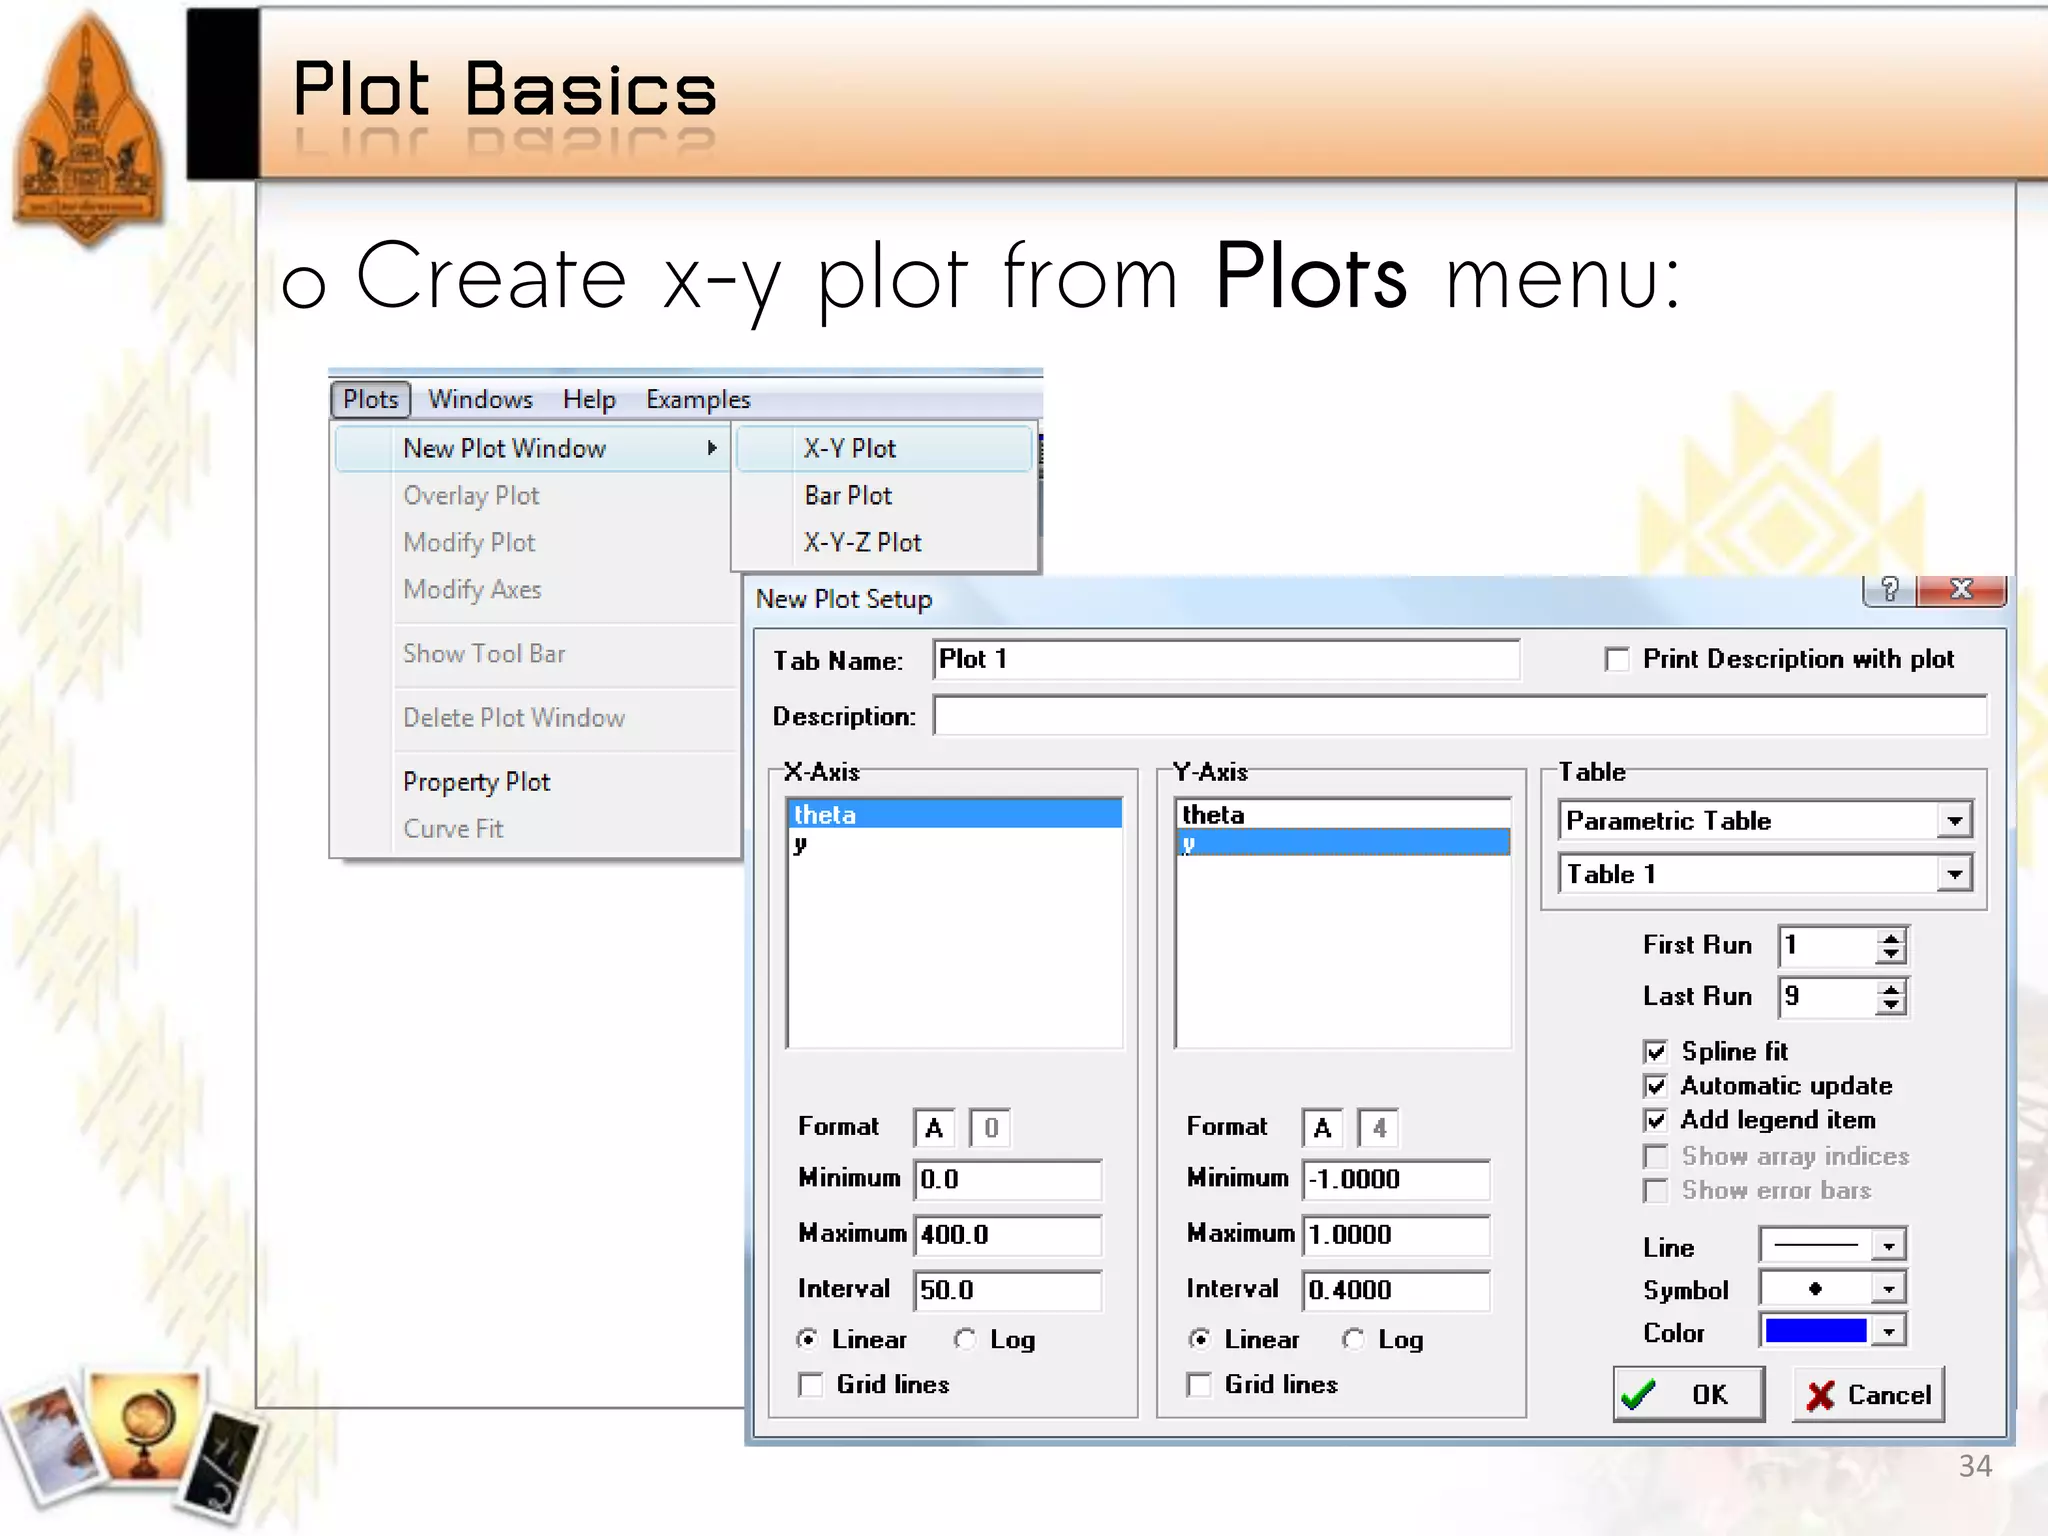Click the Tab Name input field

point(1225,659)
